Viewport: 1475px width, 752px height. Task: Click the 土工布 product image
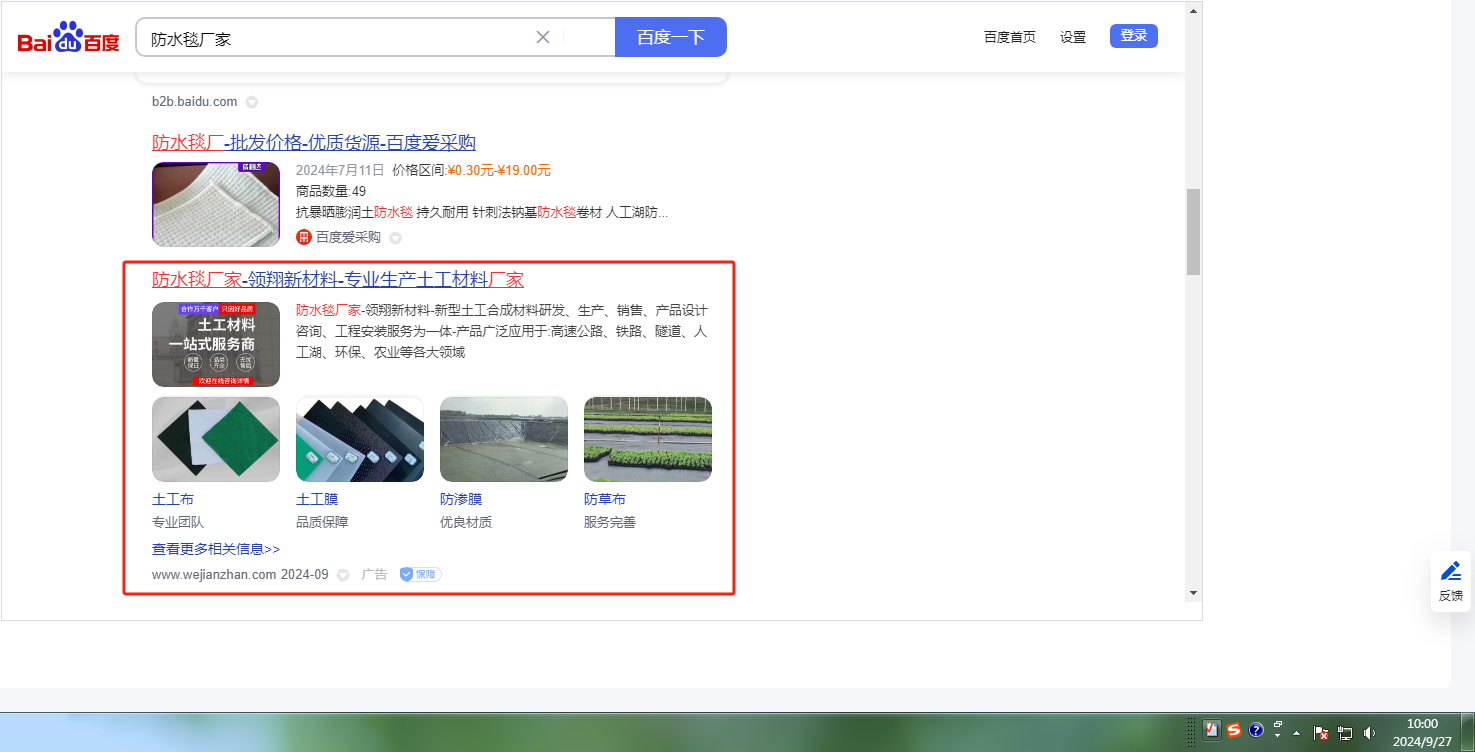point(216,439)
